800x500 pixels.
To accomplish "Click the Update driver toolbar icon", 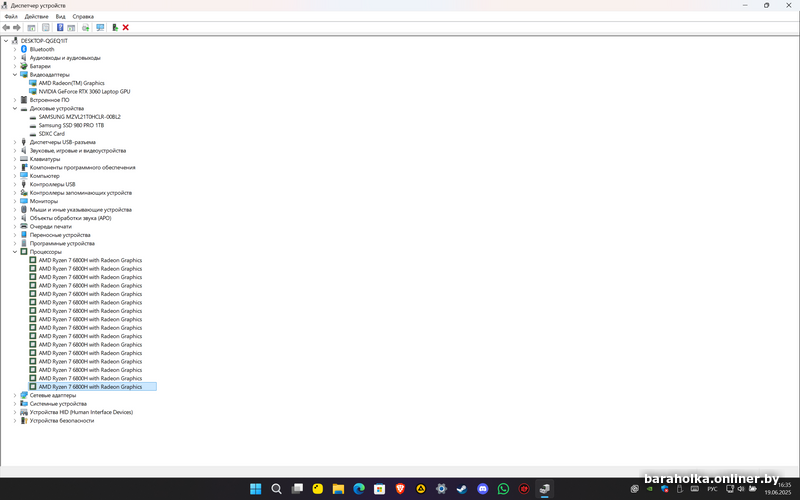I will point(85,28).
